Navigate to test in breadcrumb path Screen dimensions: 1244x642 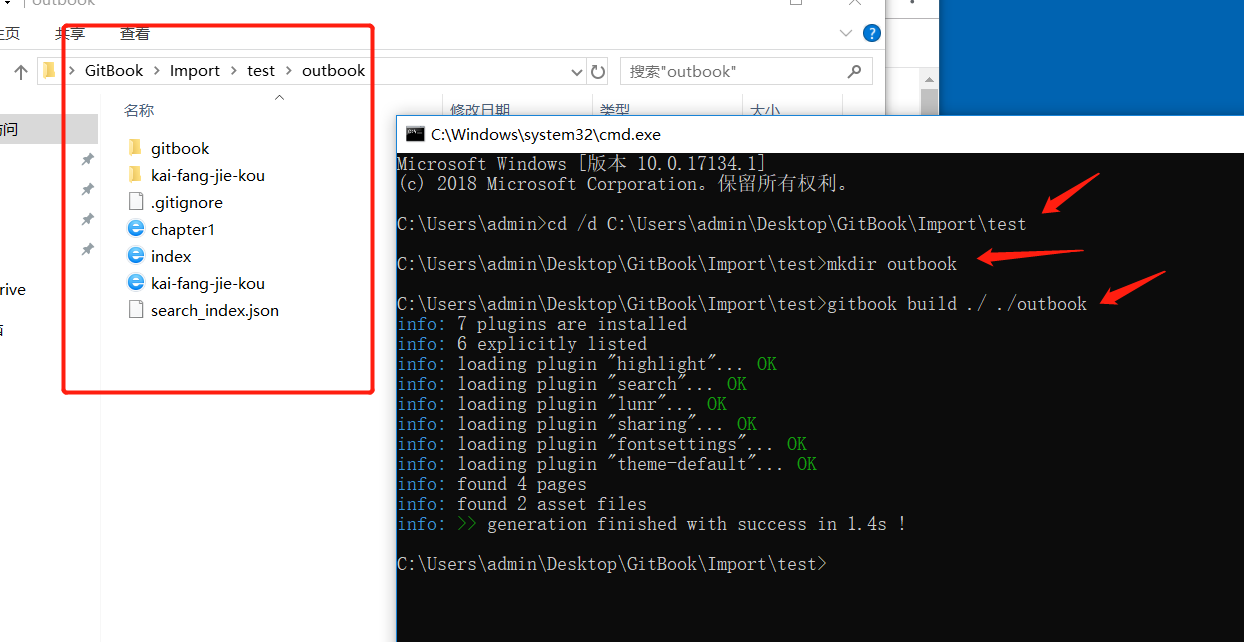(261, 71)
